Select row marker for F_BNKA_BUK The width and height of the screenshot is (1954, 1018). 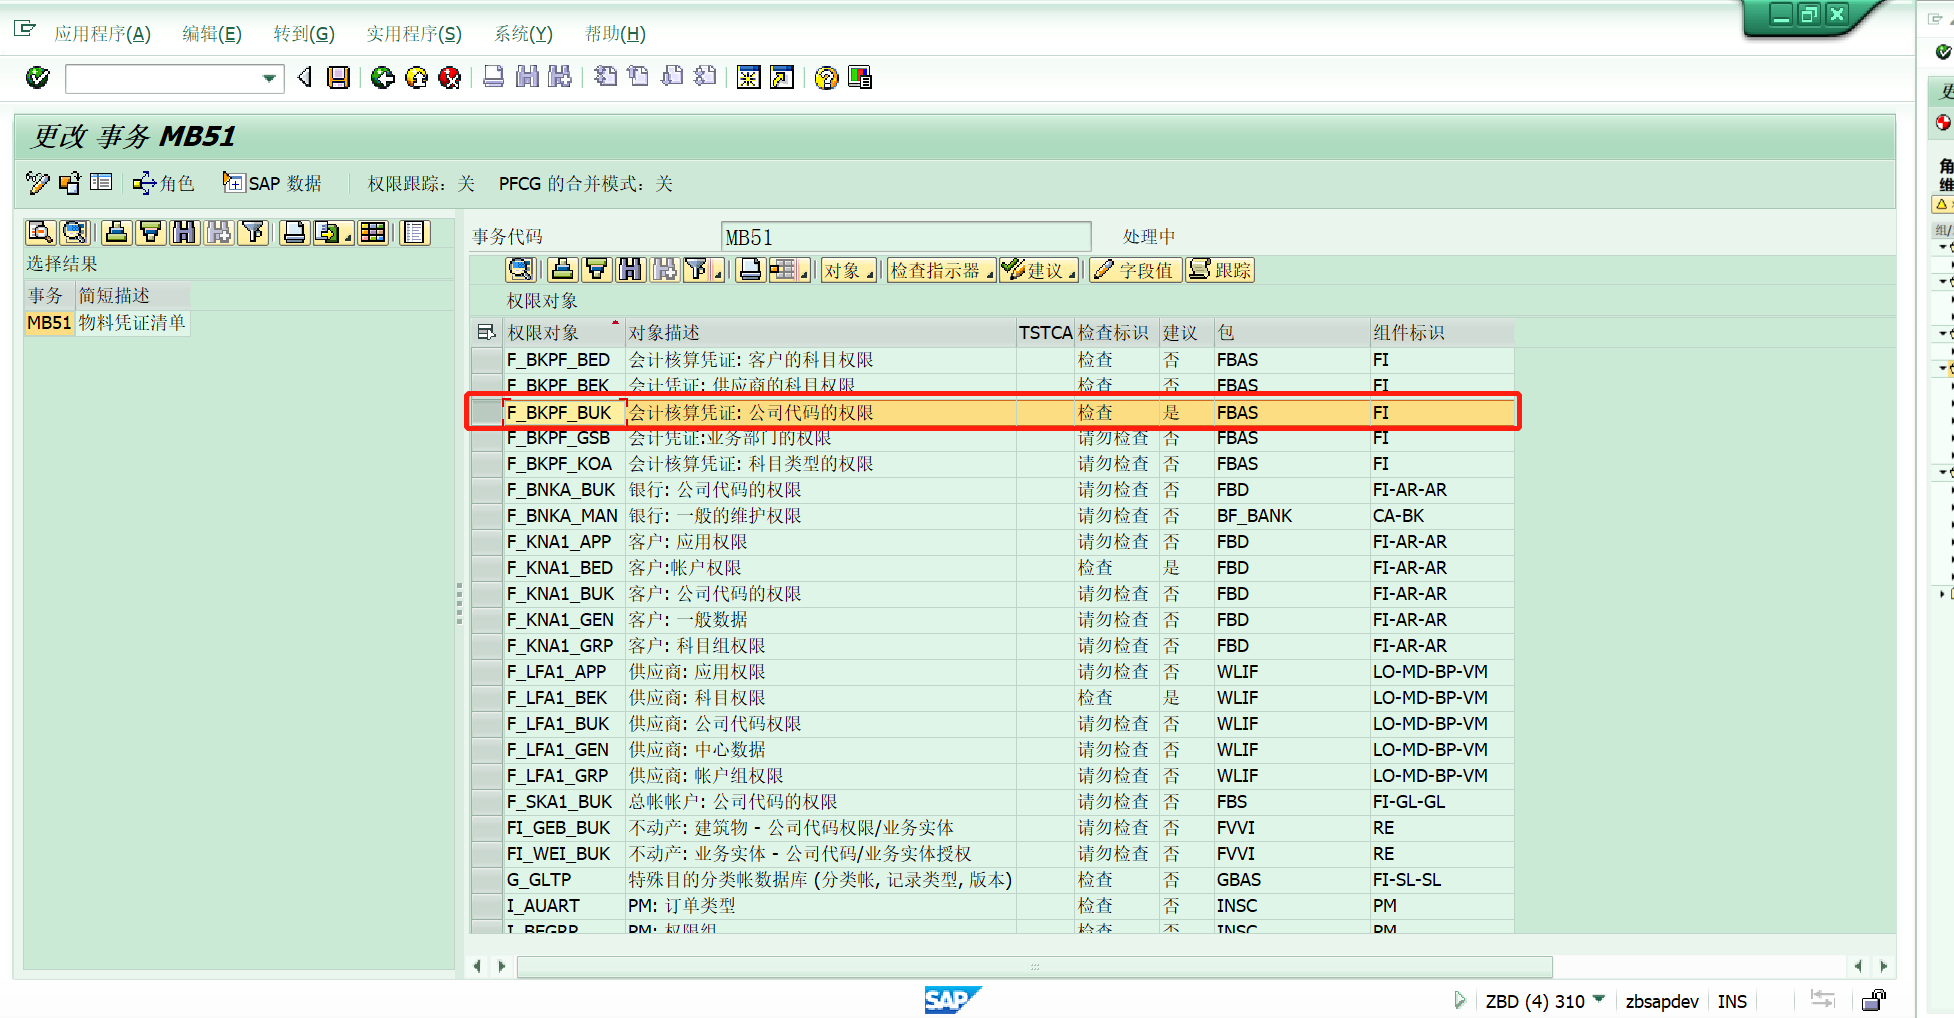coord(487,490)
